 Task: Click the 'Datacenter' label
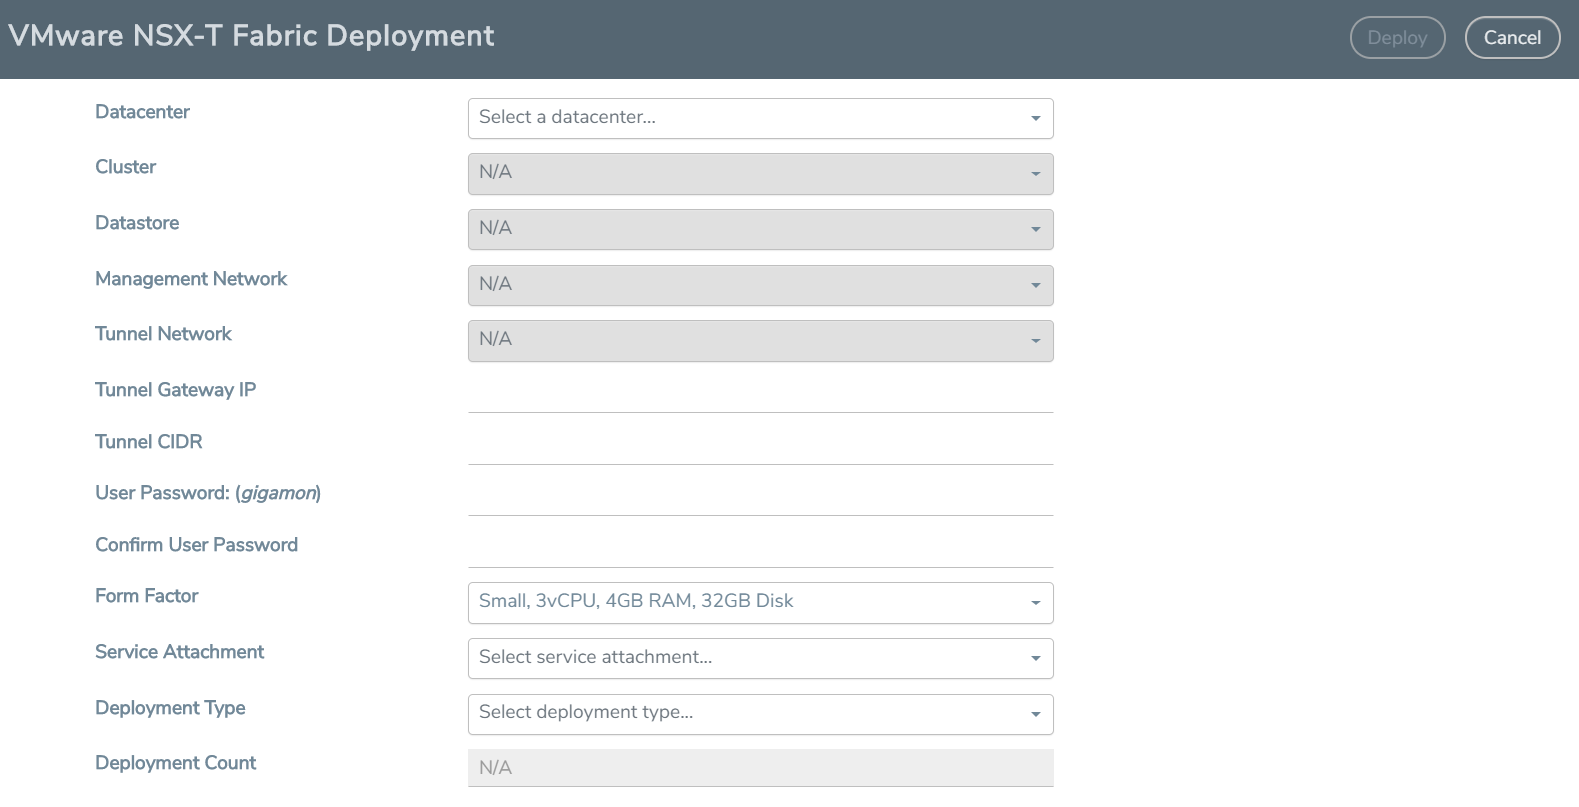pyautogui.click(x=142, y=112)
